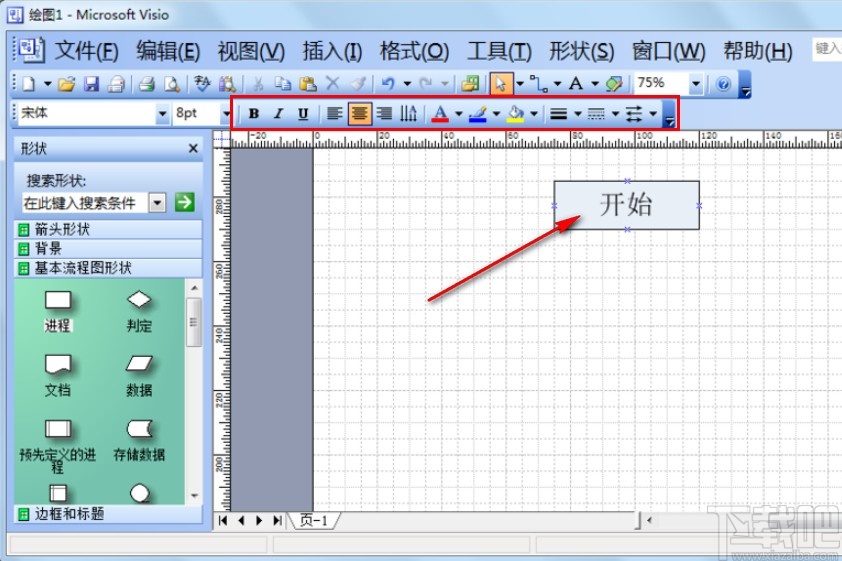842x561 pixels.
Task: Select the 数据 data shape
Action: click(x=139, y=376)
